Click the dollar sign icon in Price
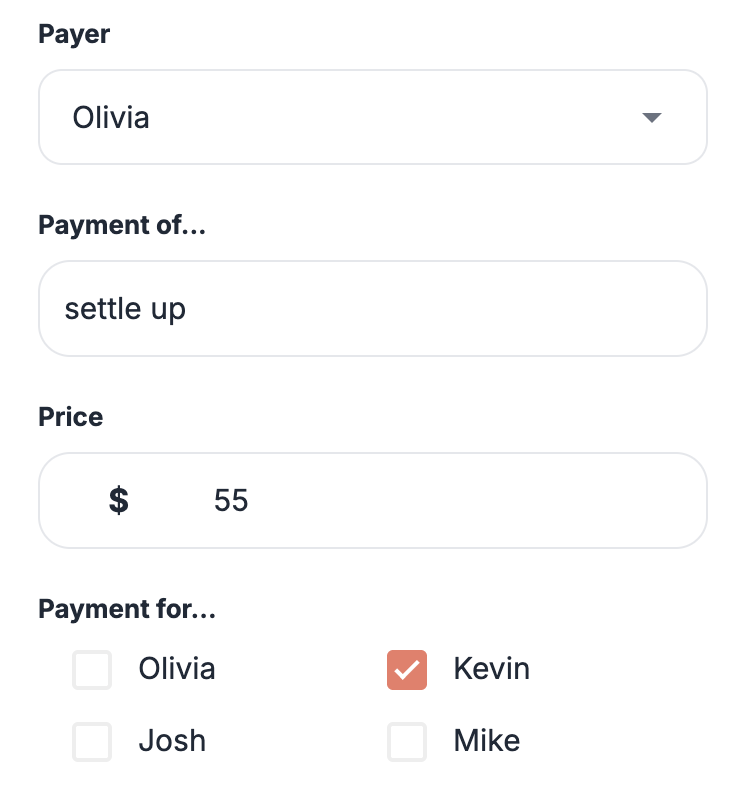744x802 pixels. click(x=119, y=500)
